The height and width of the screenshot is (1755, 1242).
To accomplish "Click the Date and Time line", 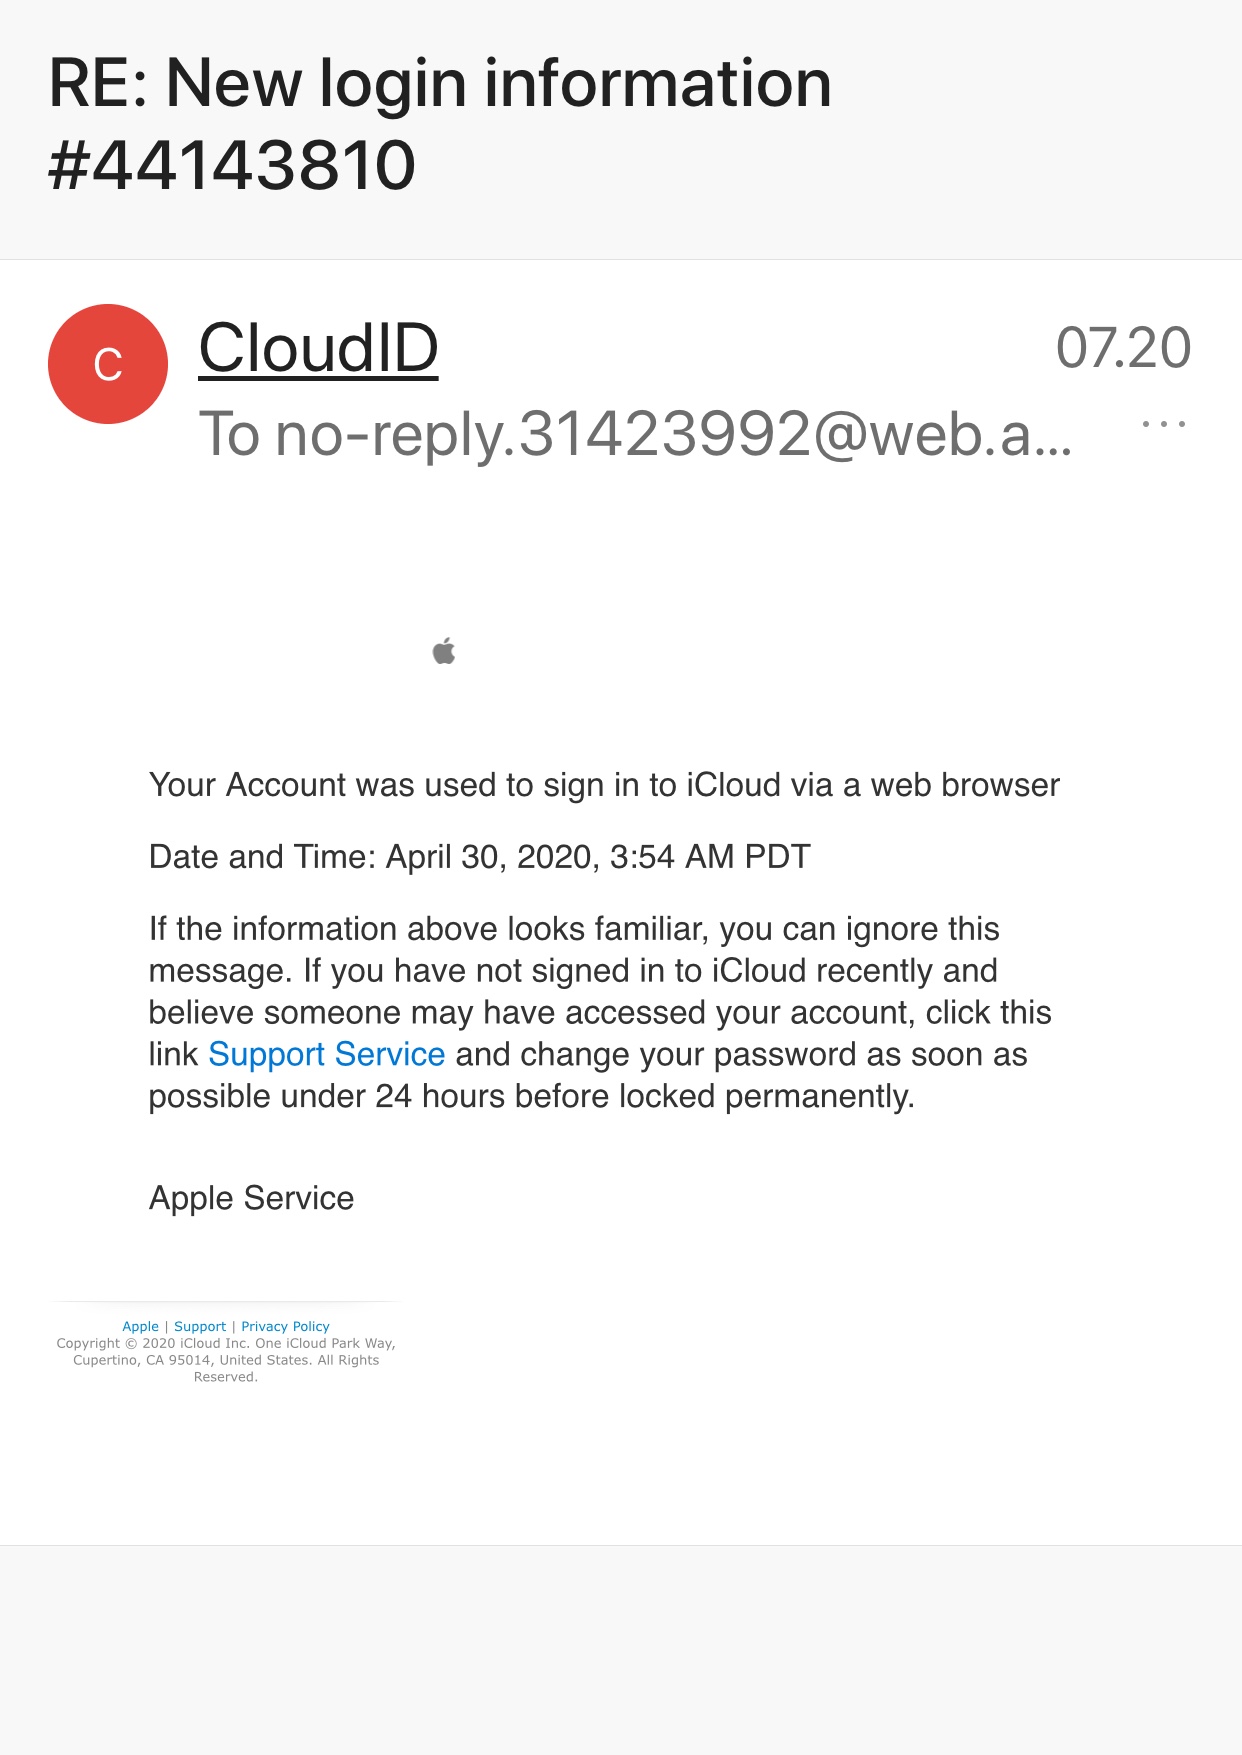I will [x=479, y=857].
